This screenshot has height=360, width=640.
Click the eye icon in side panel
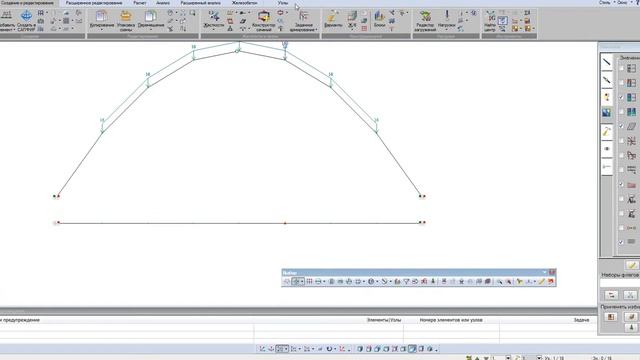(607, 149)
